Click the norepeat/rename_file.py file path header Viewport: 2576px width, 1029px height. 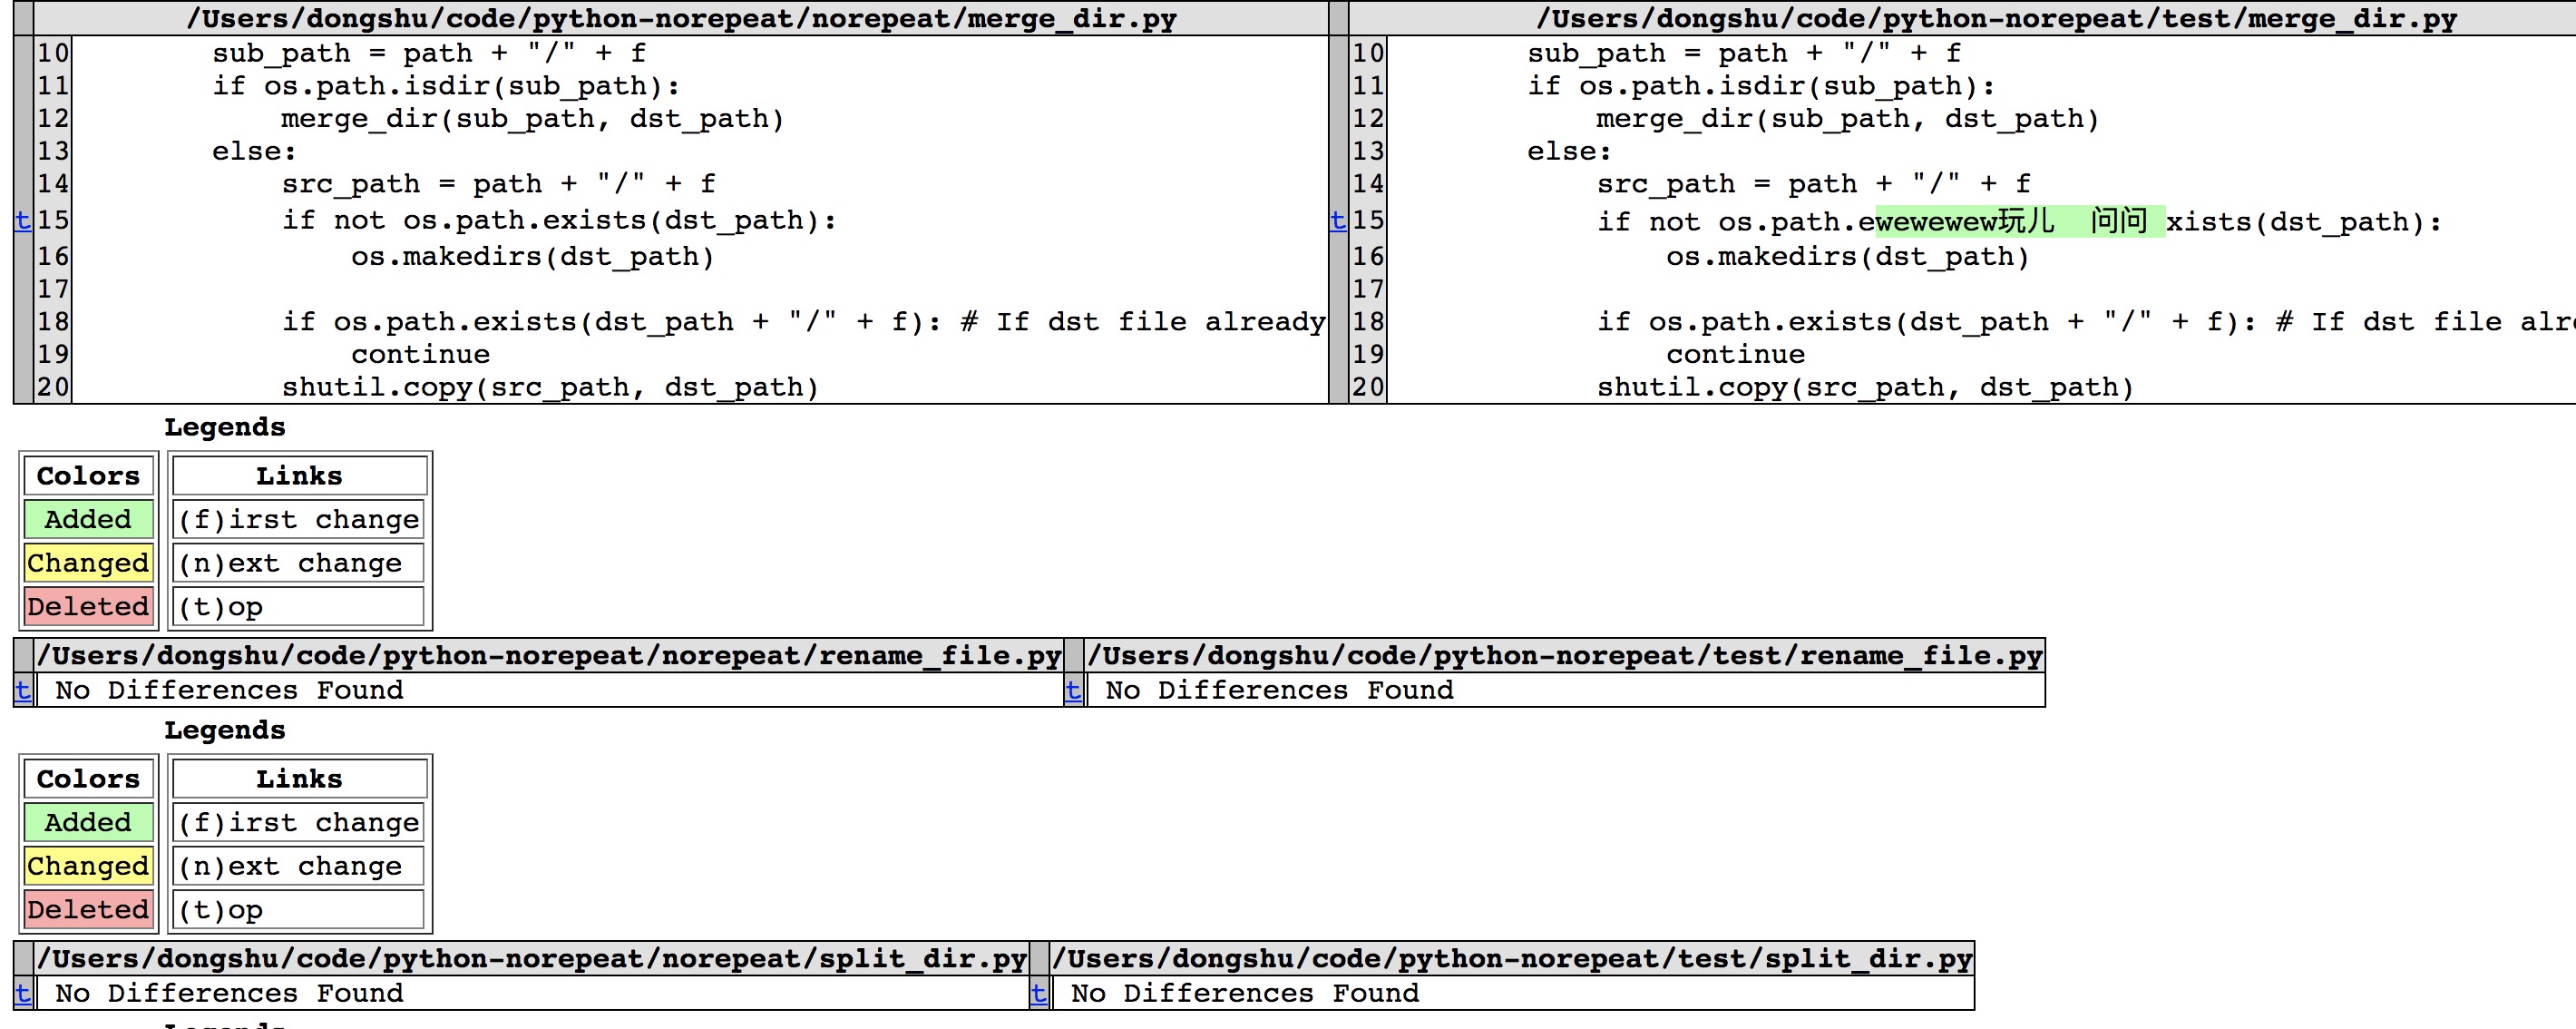click(548, 655)
